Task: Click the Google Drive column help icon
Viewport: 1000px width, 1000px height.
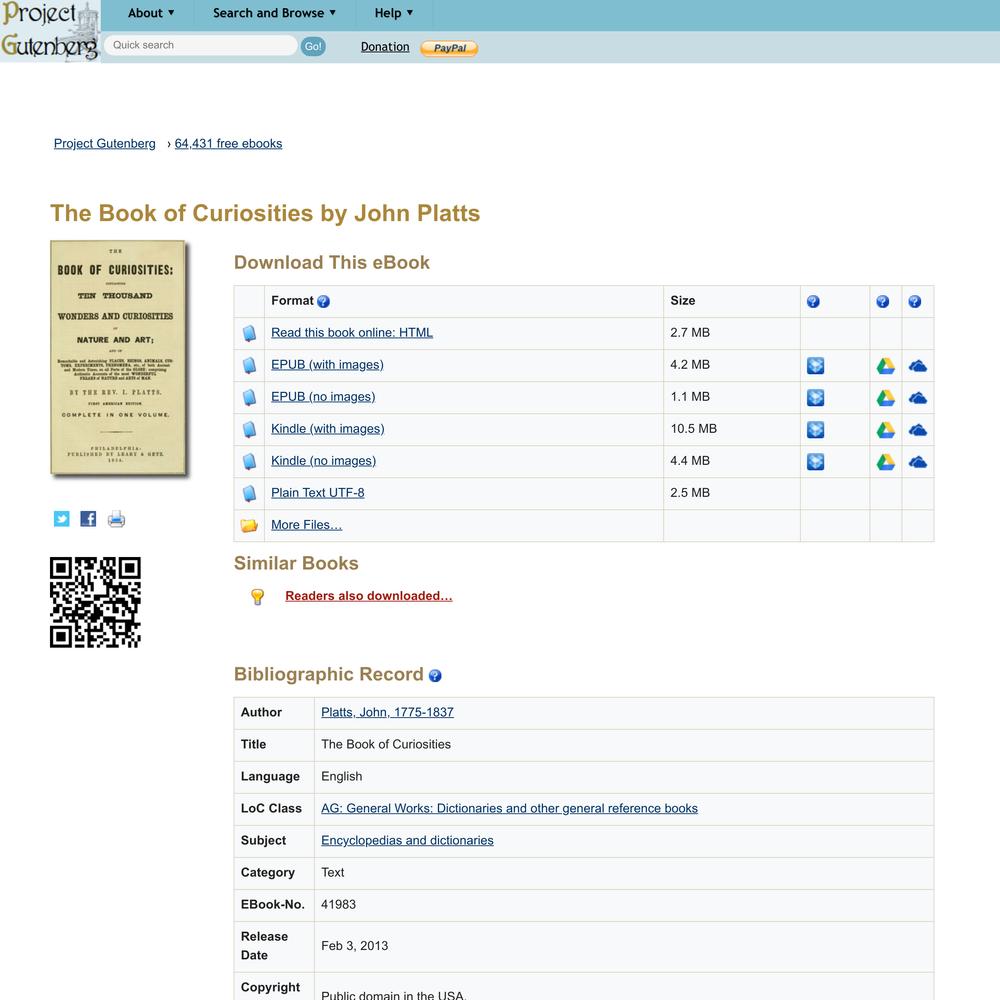Action: click(883, 302)
